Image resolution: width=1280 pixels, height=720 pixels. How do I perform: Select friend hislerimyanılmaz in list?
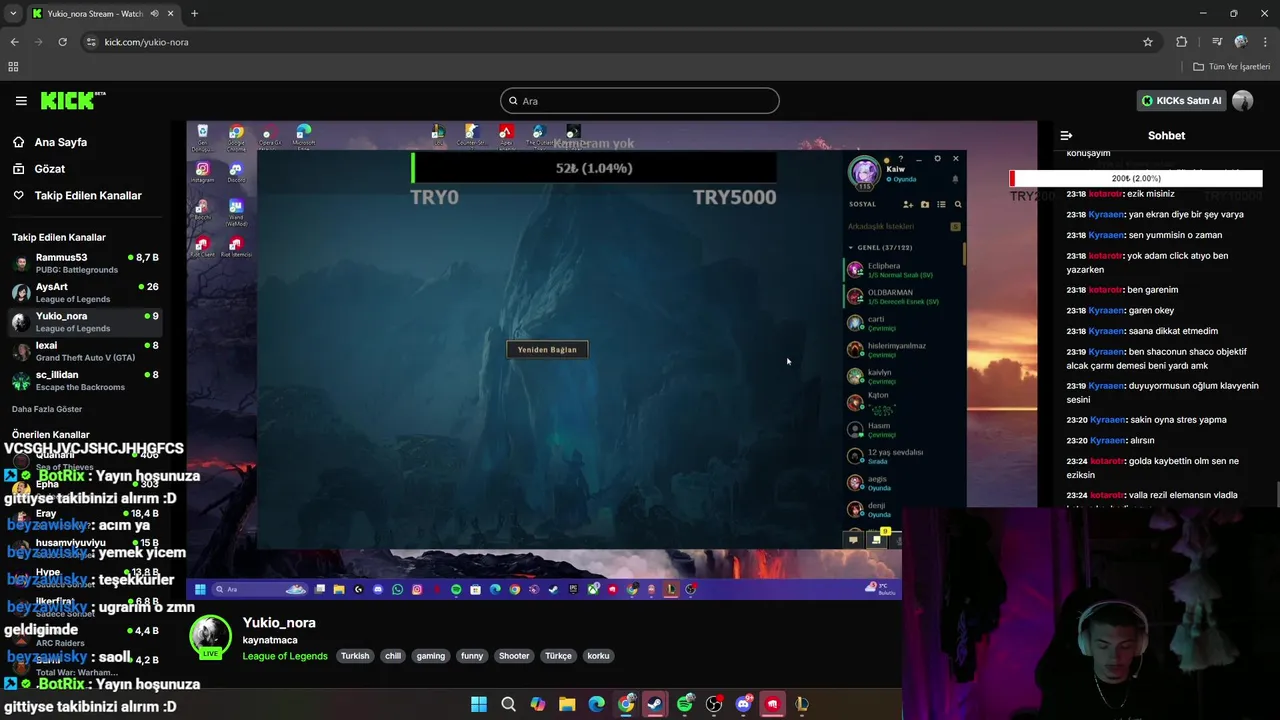click(x=904, y=349)
